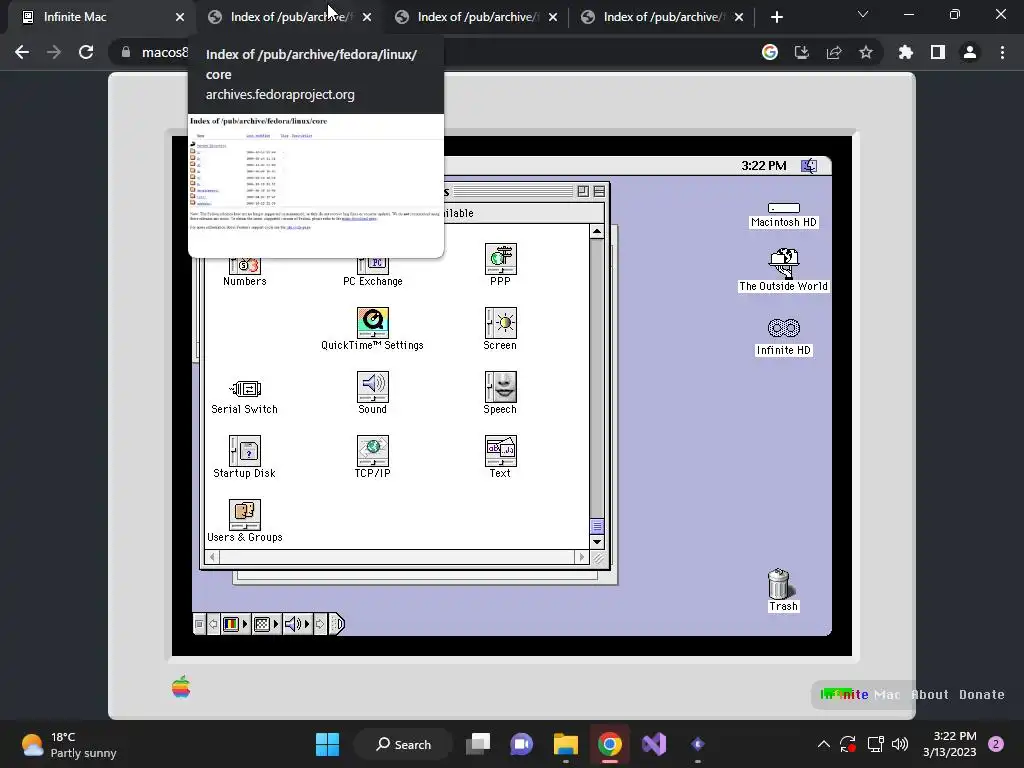
Task: Click the vertical scrollbar up arrow
Action: pyautogui.click(x=597, y=231)
